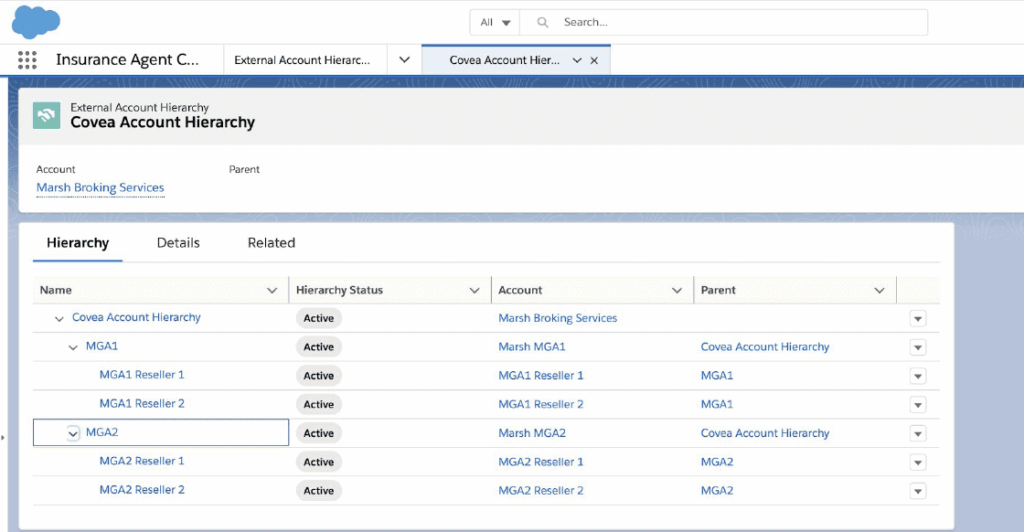The height and width of the screenshot is (532, 1024).
Task: Click Active badge in MGA2 Reseller 2 row
Action: [319, 491]
